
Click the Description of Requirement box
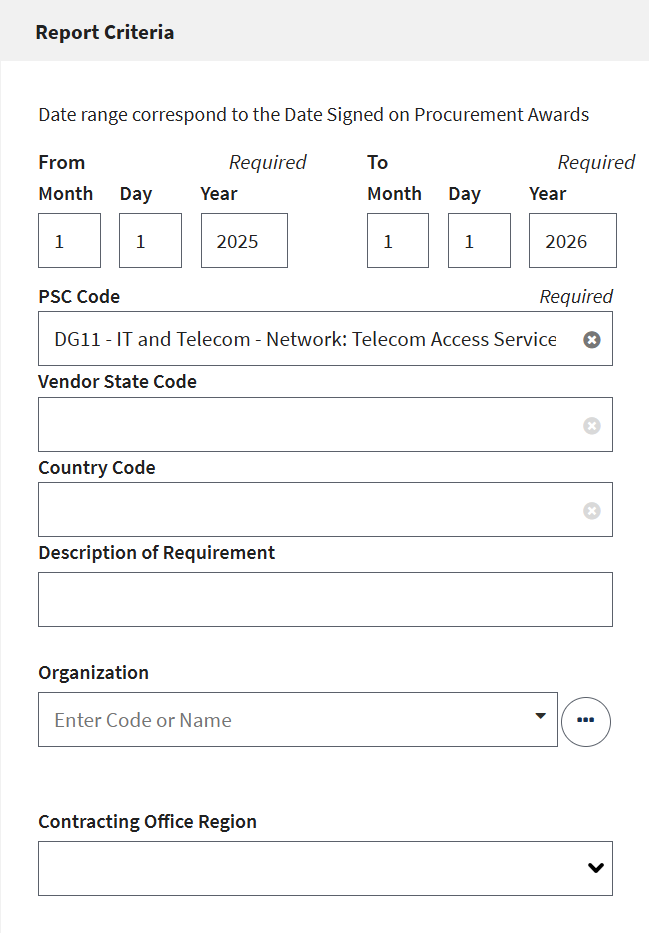pyautogui.click(x=325, y=600)
